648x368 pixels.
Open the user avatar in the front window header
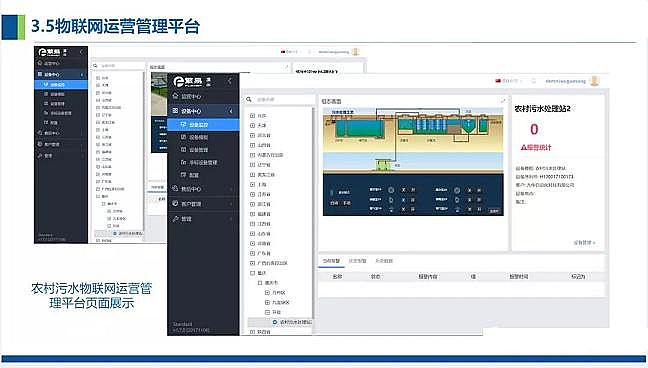[x=594, y=81]
